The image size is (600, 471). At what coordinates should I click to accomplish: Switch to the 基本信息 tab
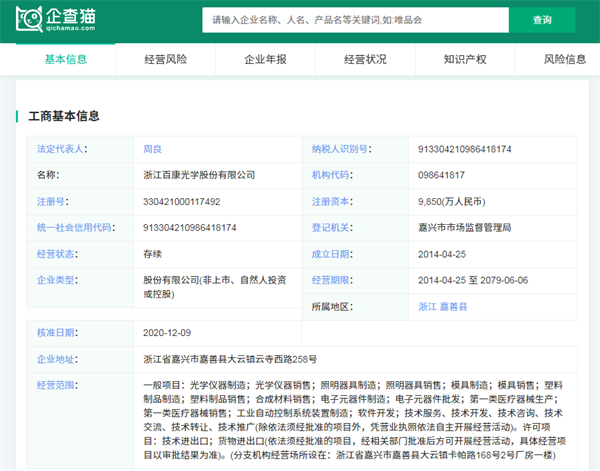(x=65, y=59)
